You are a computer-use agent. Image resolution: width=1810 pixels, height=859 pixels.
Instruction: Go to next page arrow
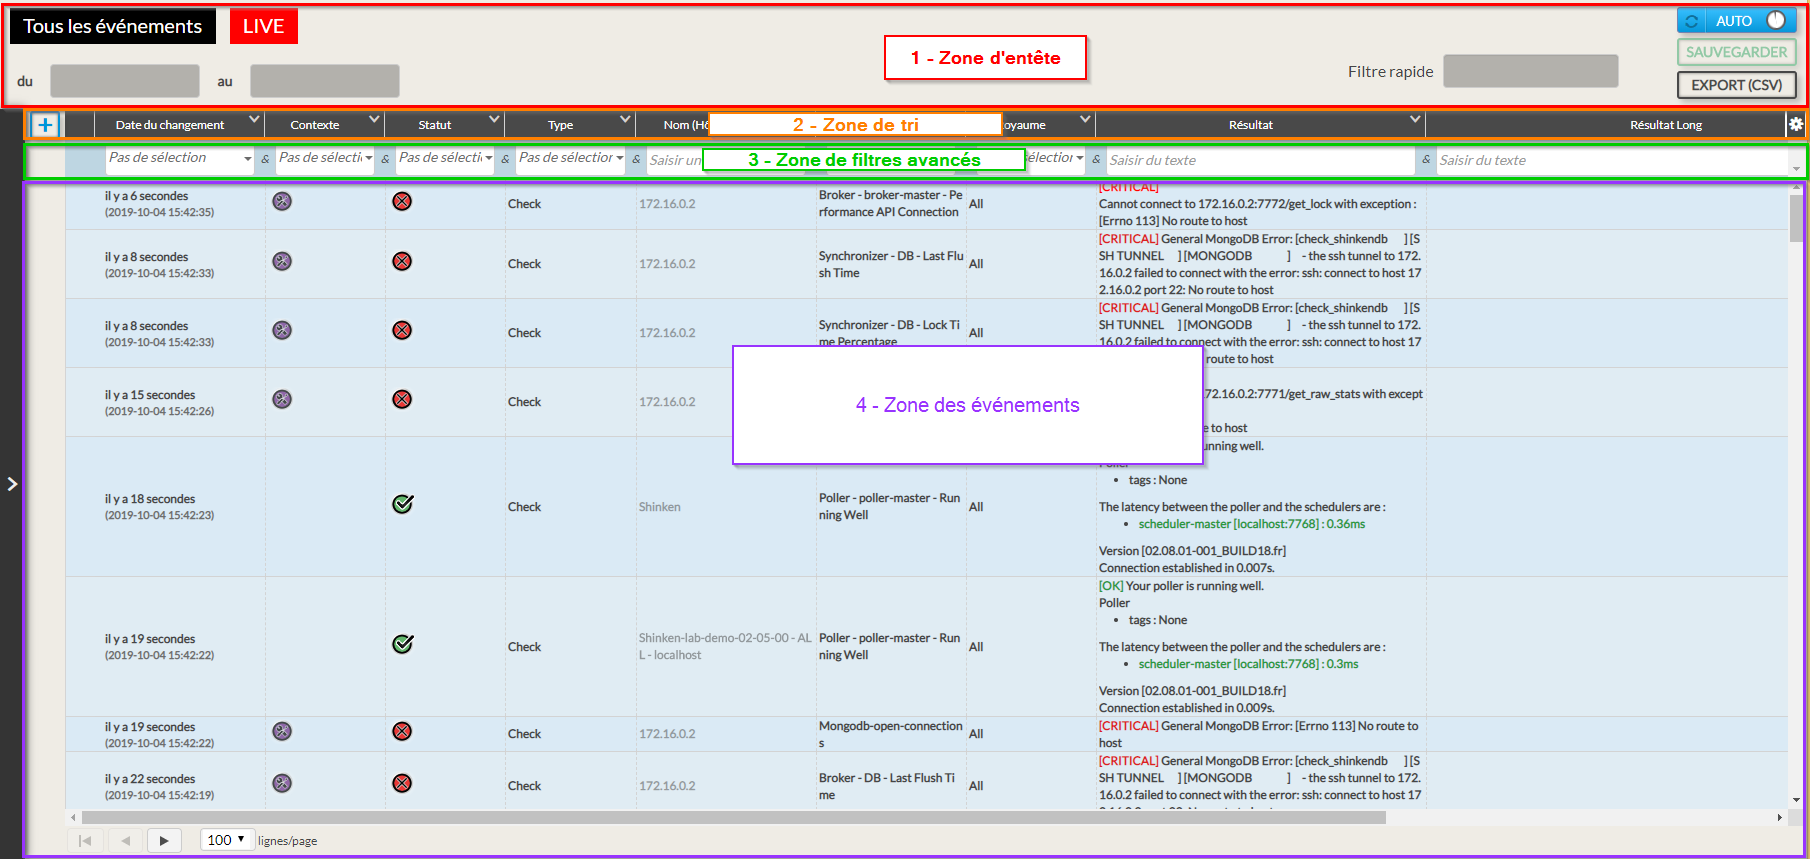coord(164,841)
